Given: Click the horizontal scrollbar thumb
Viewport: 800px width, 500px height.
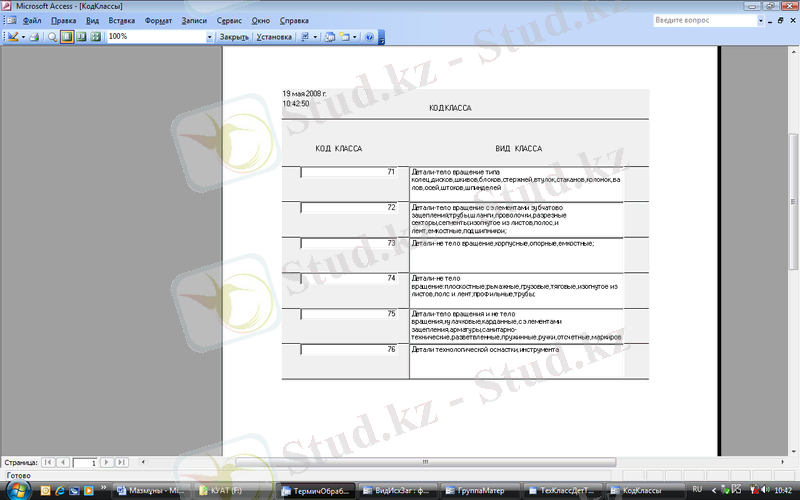Looking at the screenshot, I should coord(425,462).
